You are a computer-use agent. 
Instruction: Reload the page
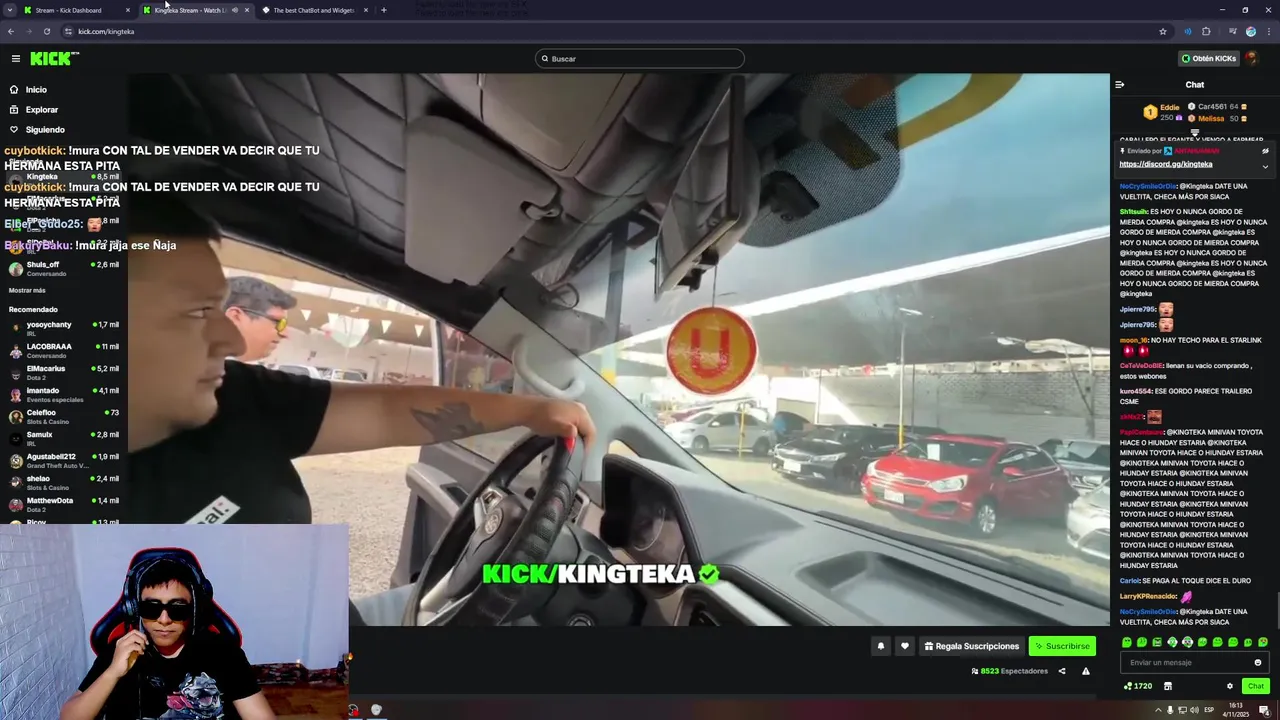coord(47,31)
